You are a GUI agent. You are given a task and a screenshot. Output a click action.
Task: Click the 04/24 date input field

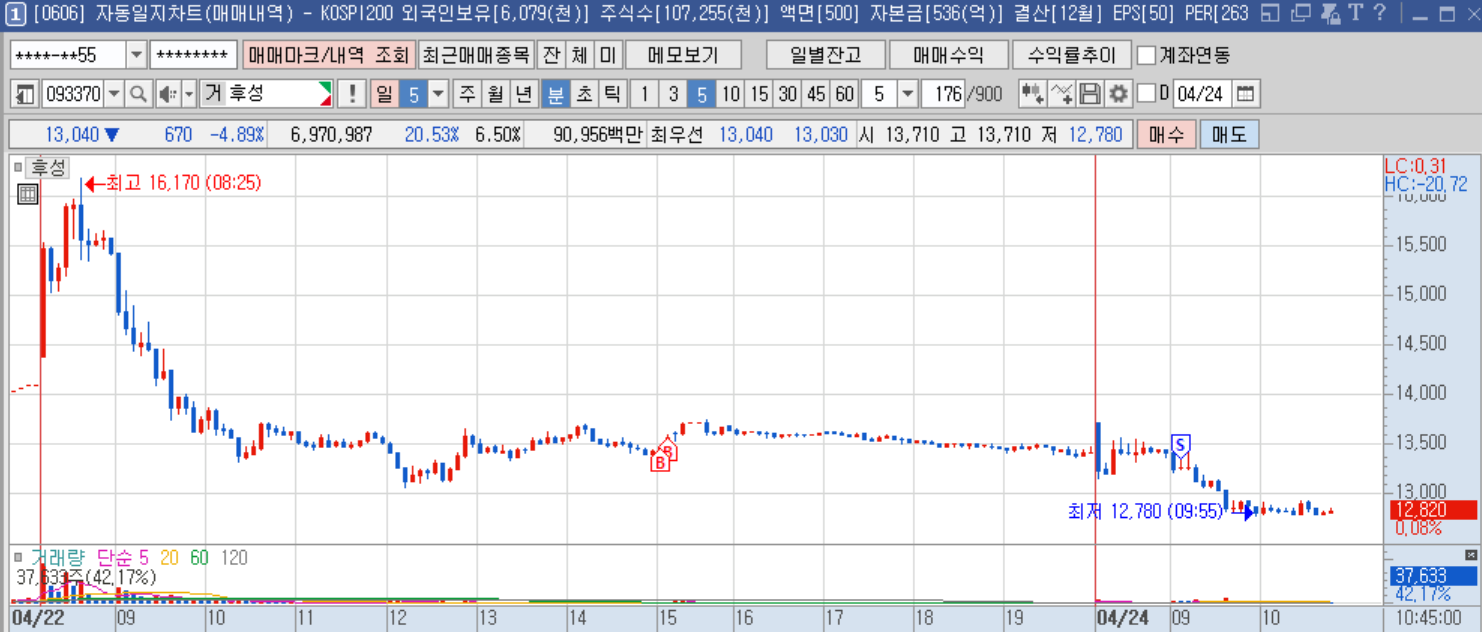pyautogui.click(x=1201, y=94)
